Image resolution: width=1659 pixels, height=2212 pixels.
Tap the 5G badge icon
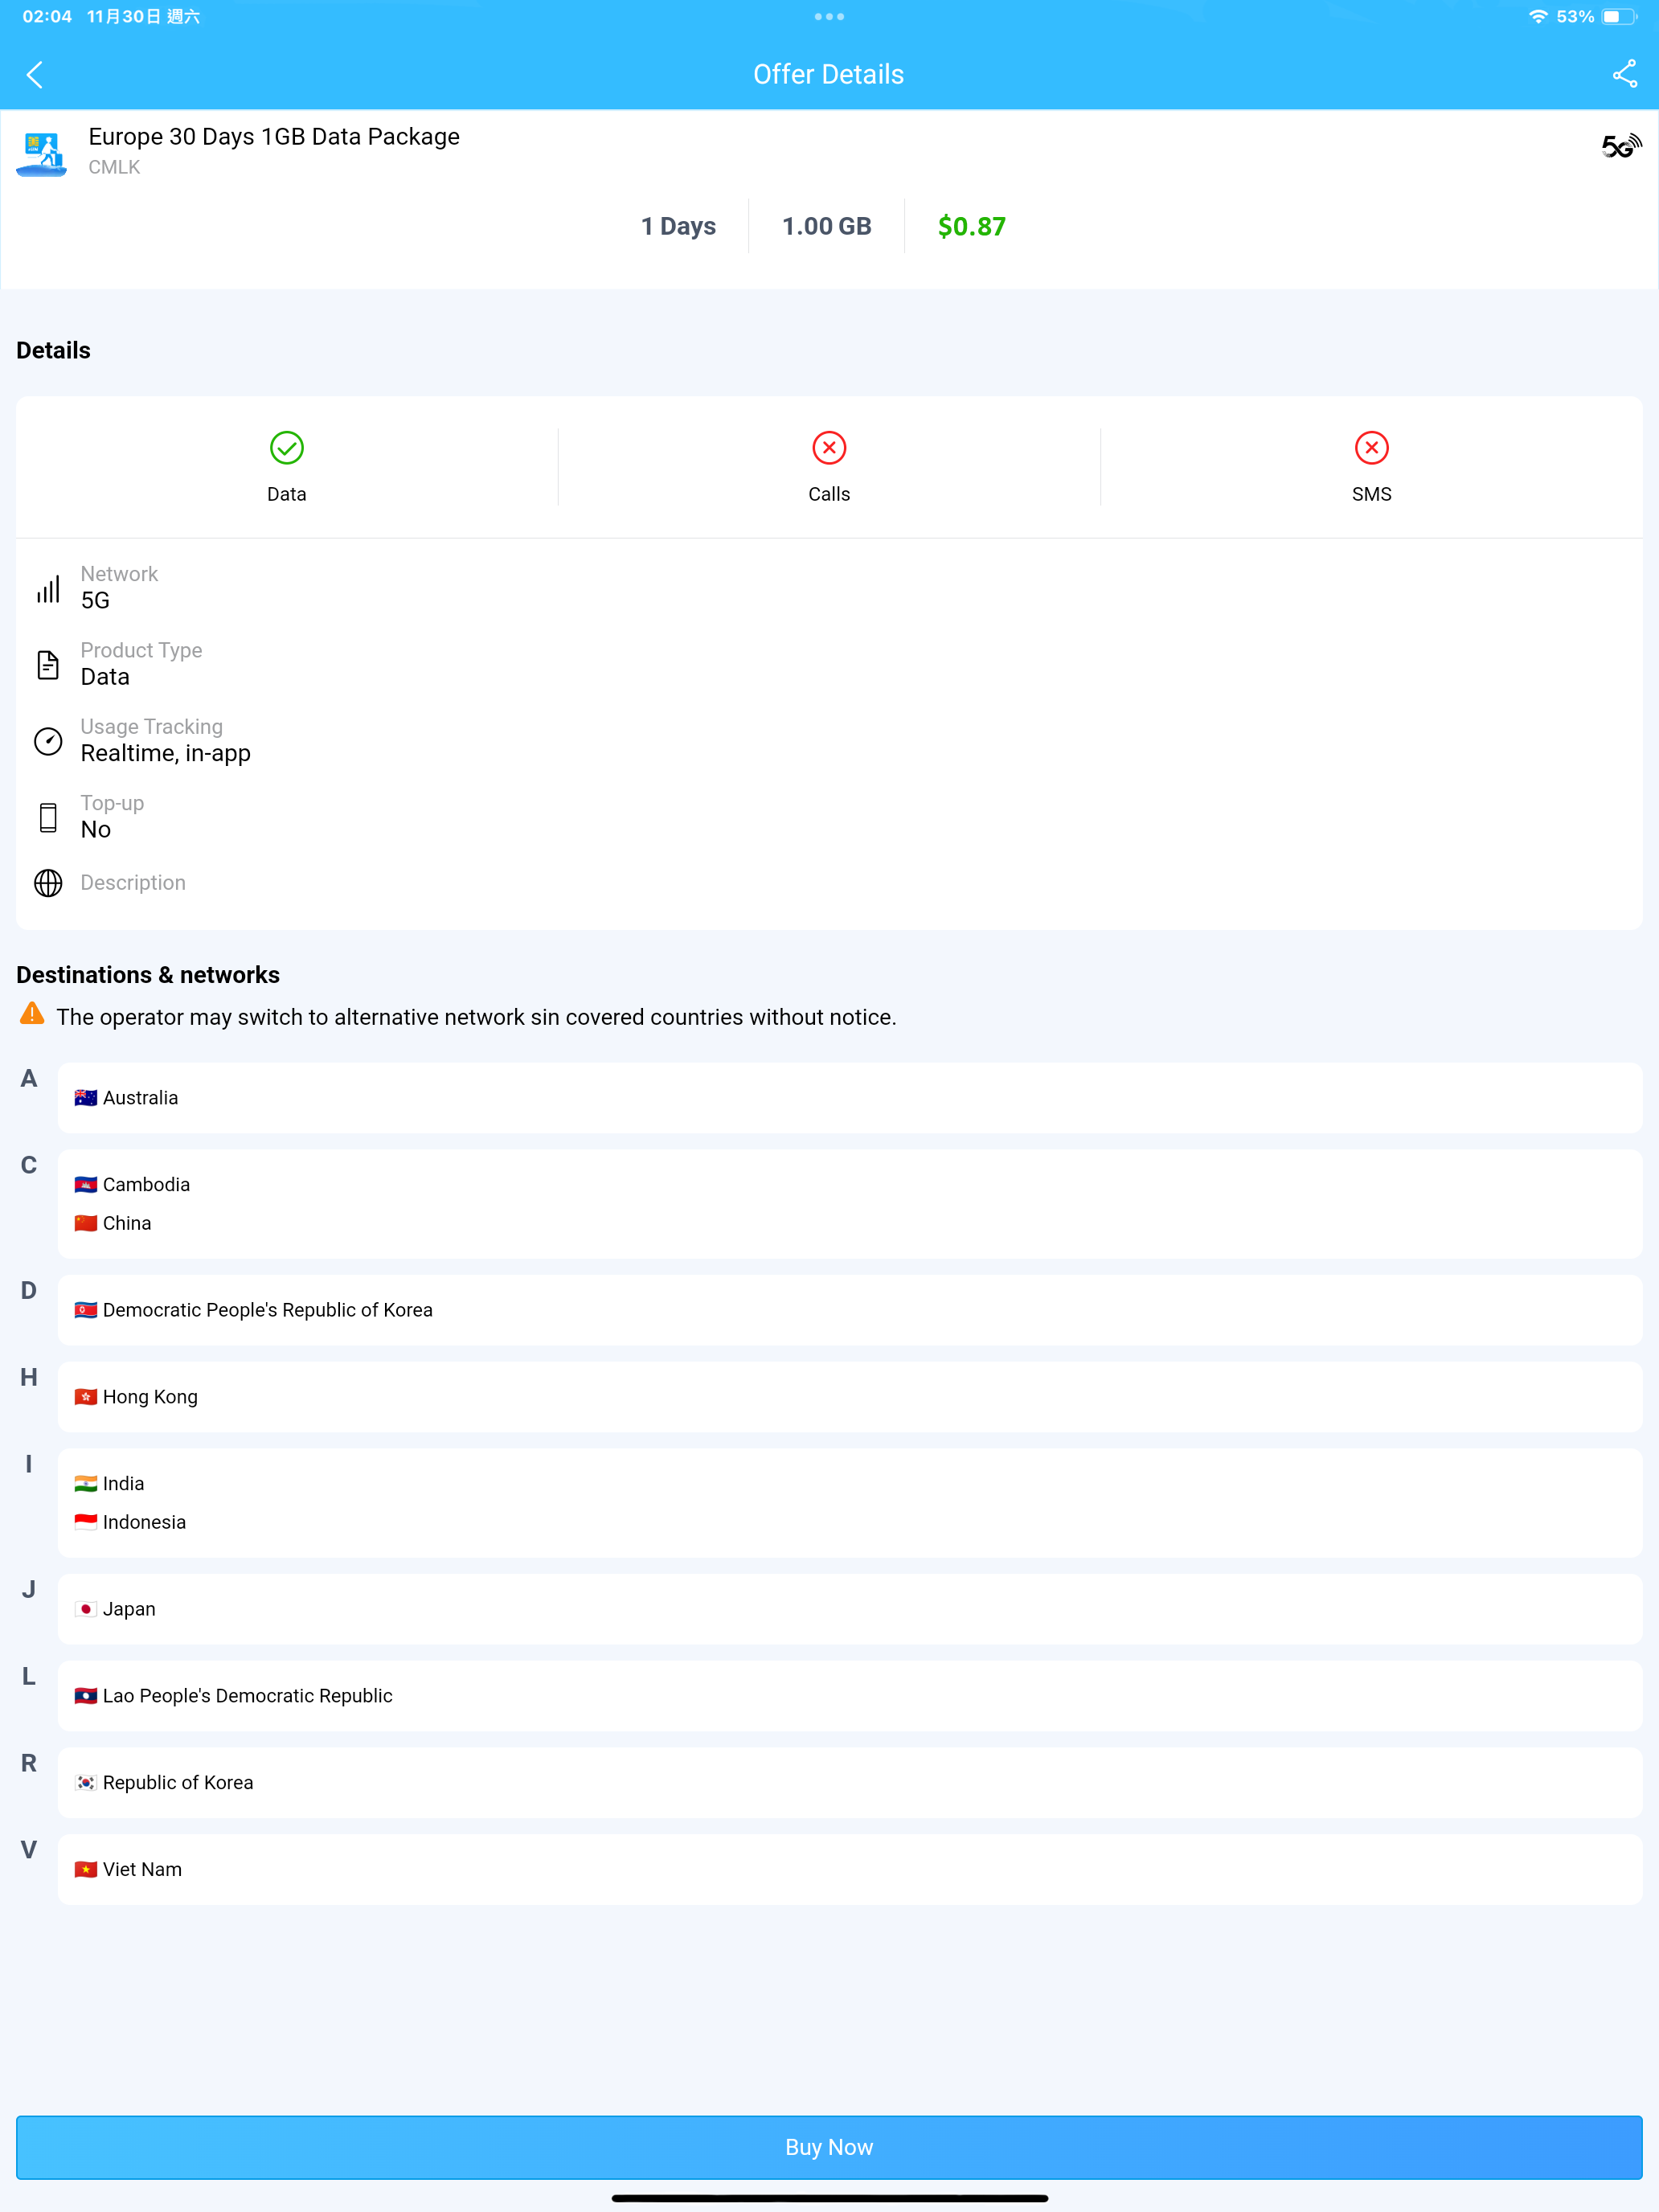(x=1621, y=146)
